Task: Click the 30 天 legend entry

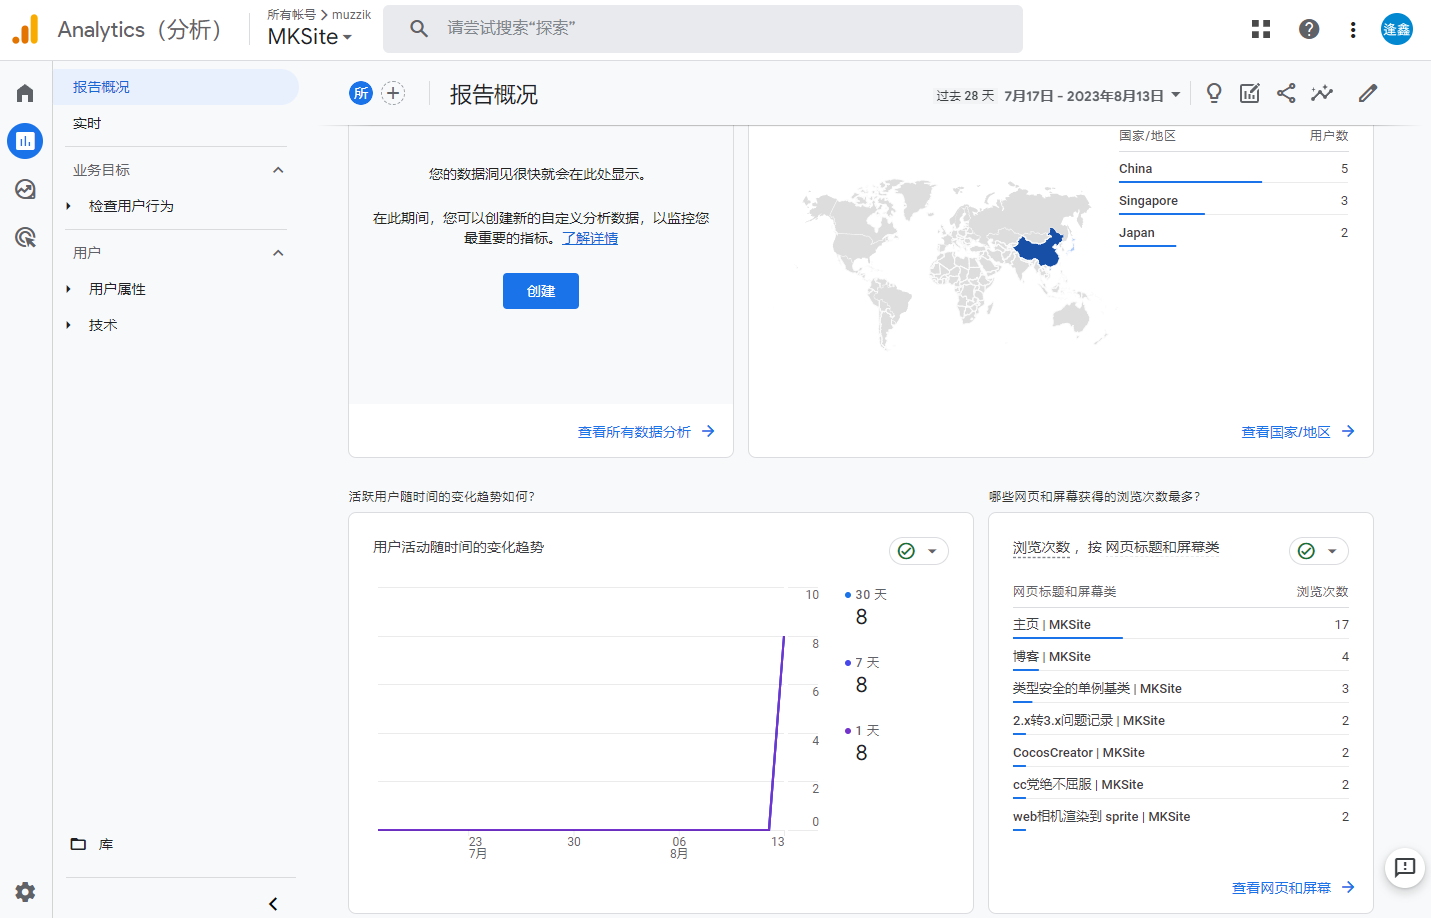Action: point(866,595)
